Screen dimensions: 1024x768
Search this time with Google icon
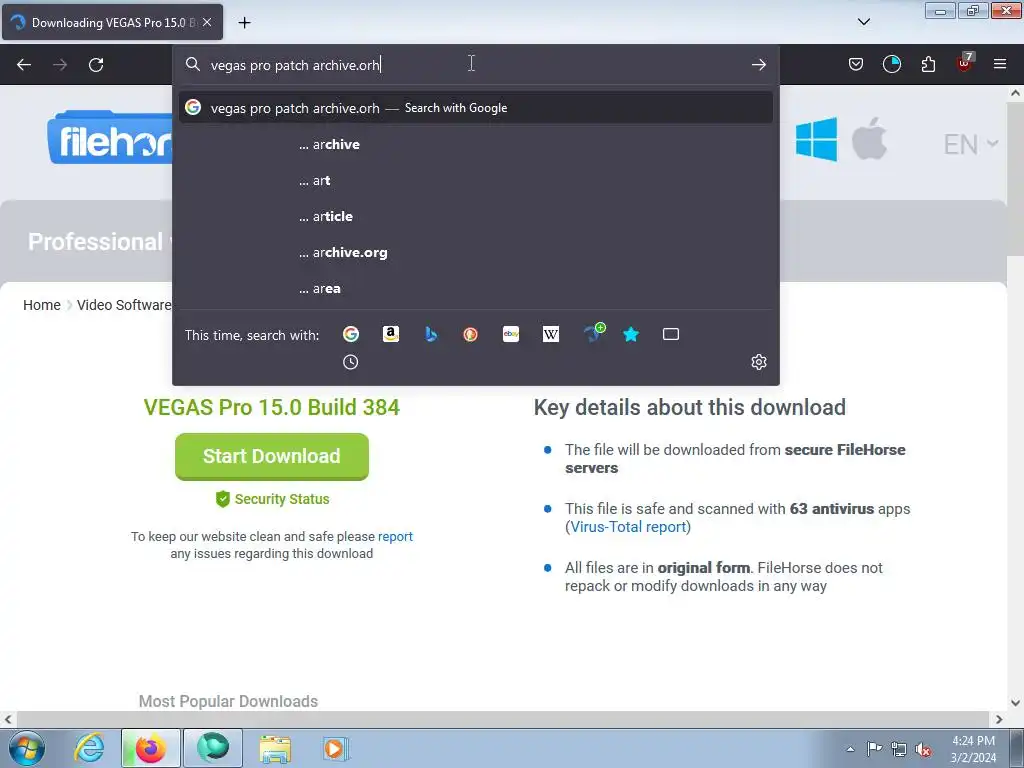[x=351, y=334]
